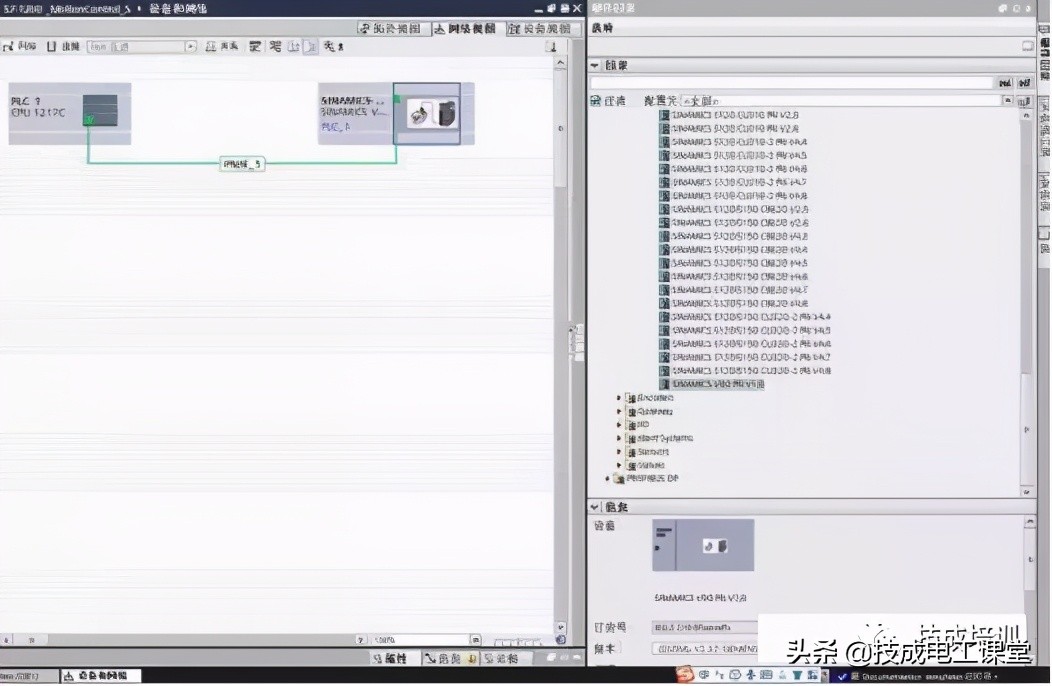Switch to the Device view tab
This screenshot has width=1052, height=686.
tap(541, 29)
